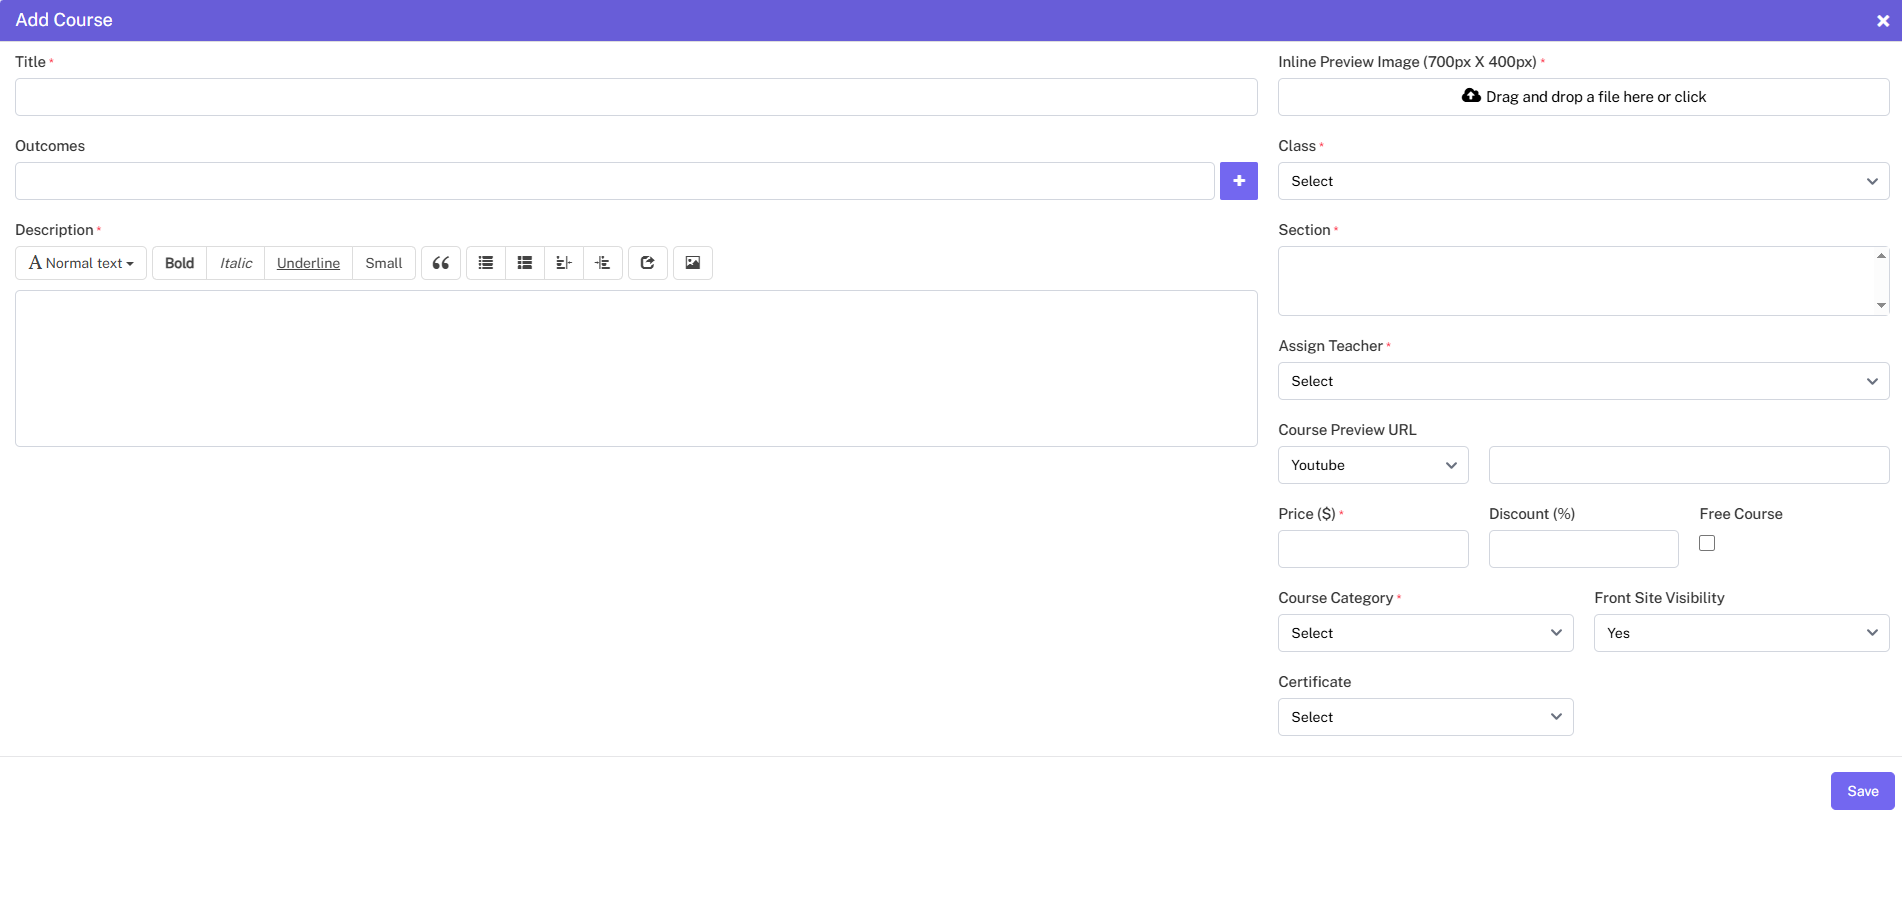Click the outdent icon in the toolbar
This screenshot has height=918, width=1902.
564,263
